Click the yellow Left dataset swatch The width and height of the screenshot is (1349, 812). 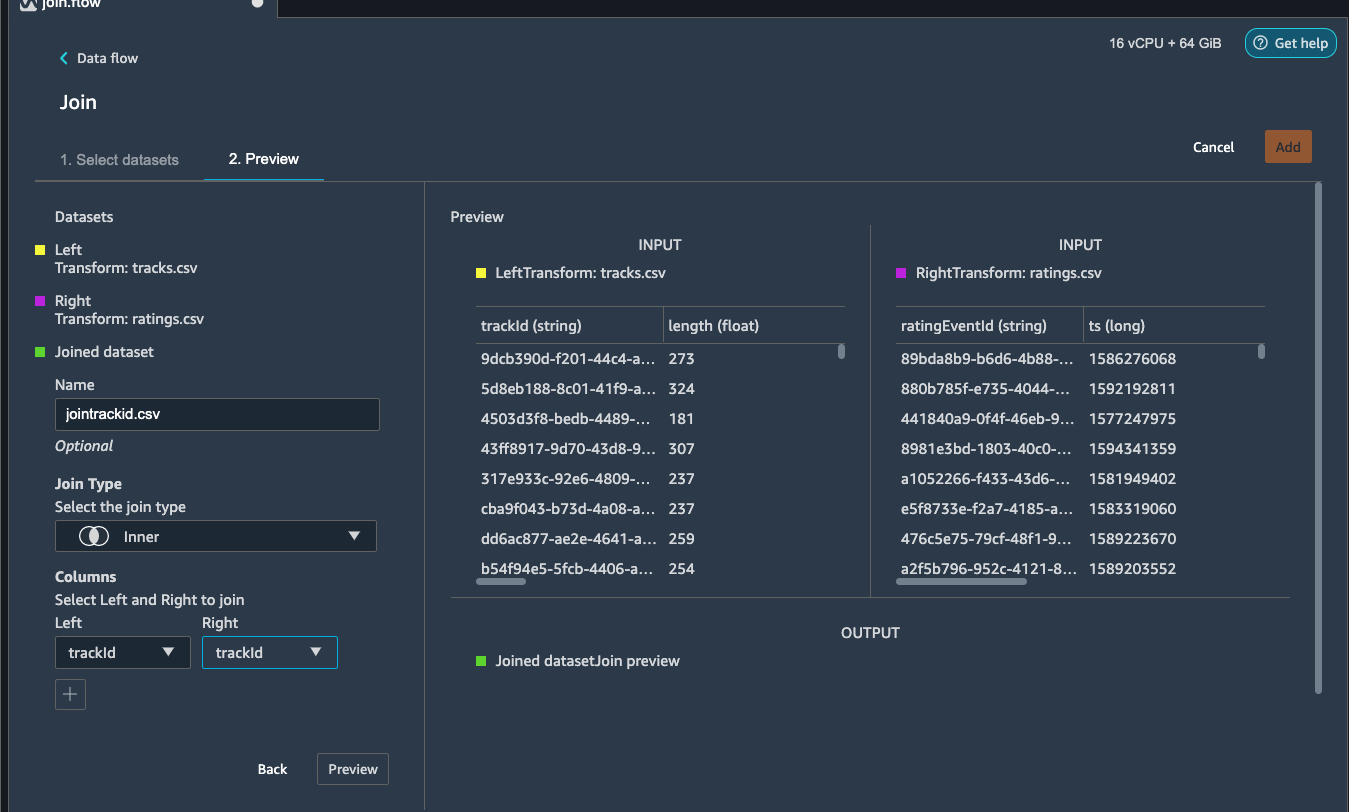coord(40,250)
